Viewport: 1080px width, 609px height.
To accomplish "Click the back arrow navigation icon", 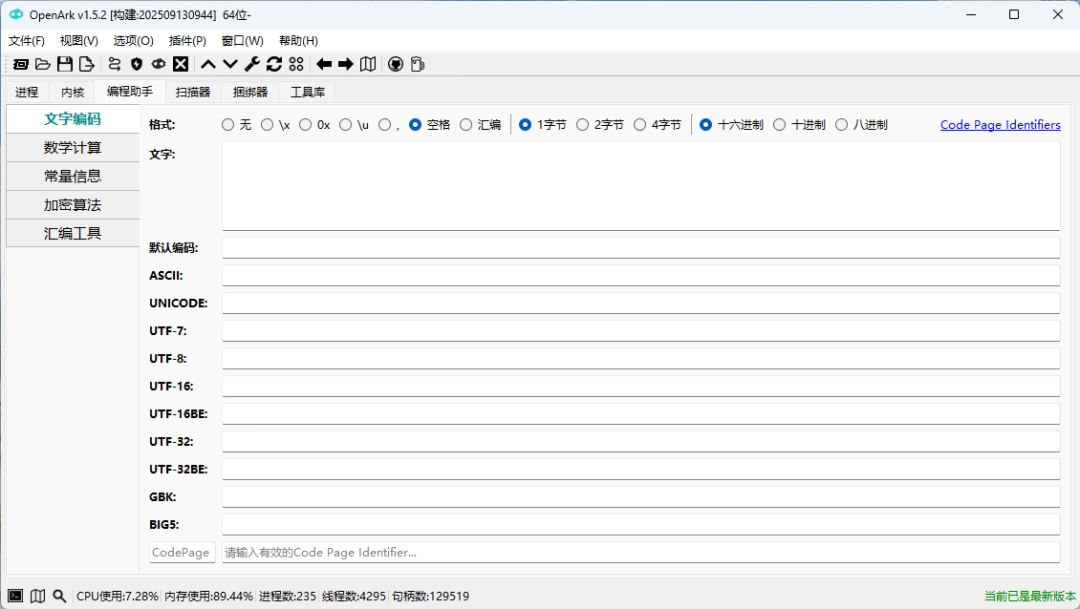I will [323, 64].
